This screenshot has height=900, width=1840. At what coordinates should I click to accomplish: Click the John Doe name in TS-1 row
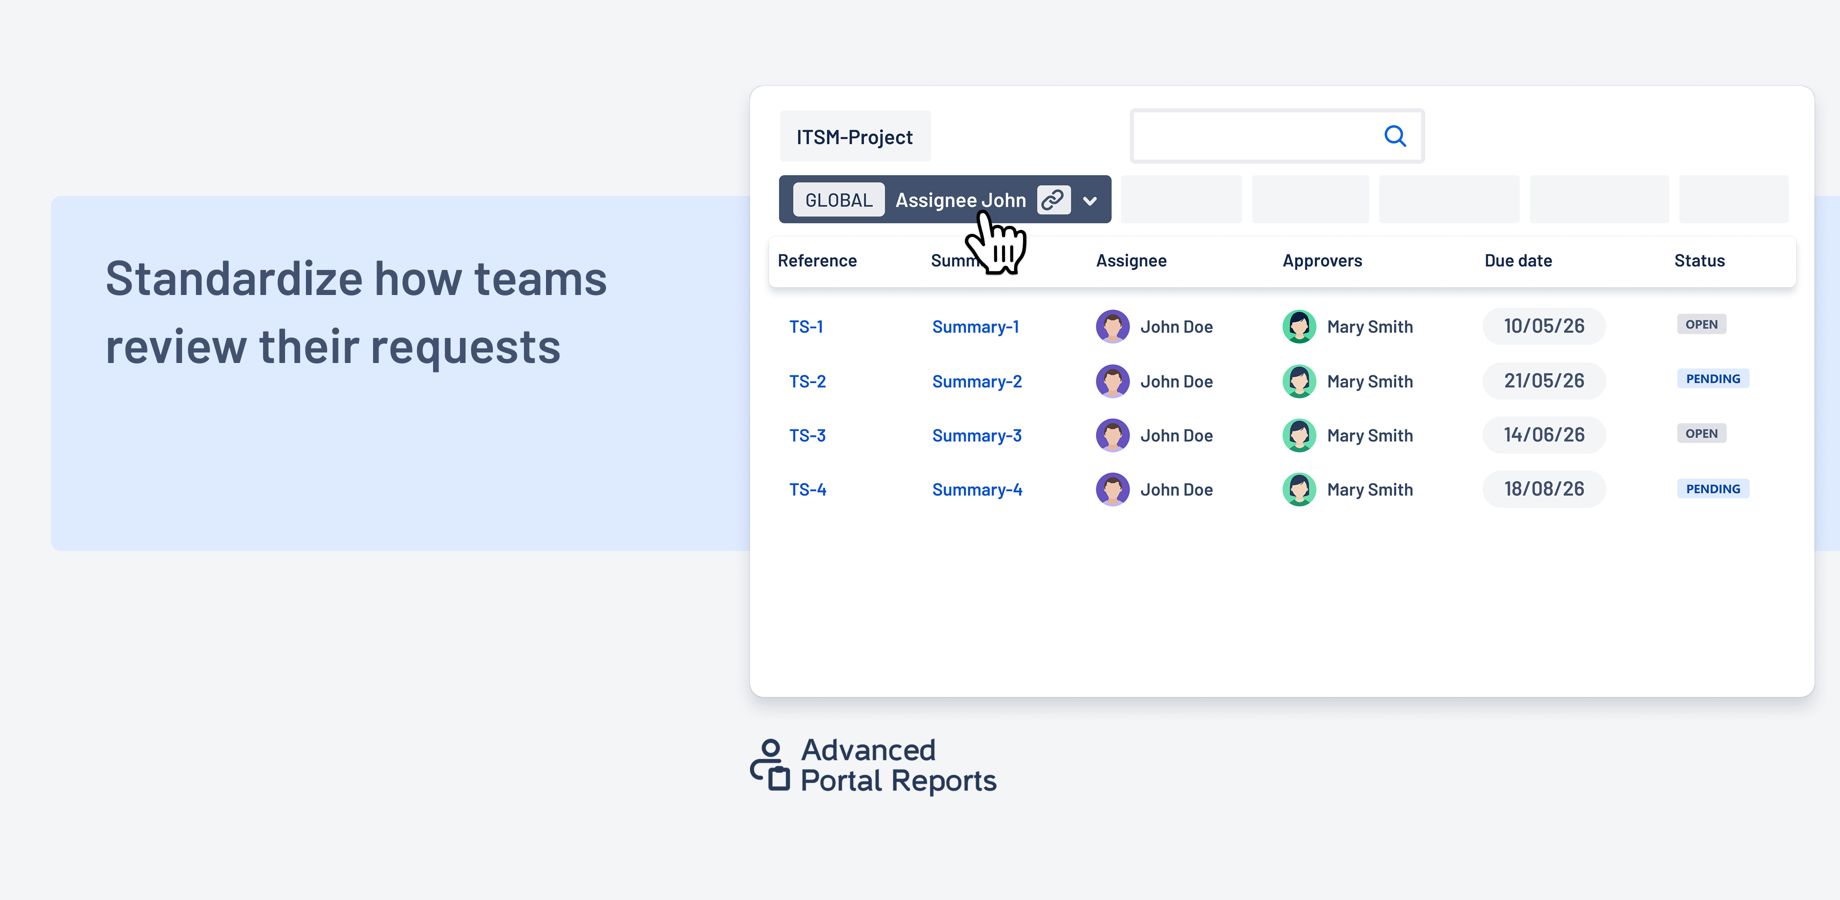1176,326
